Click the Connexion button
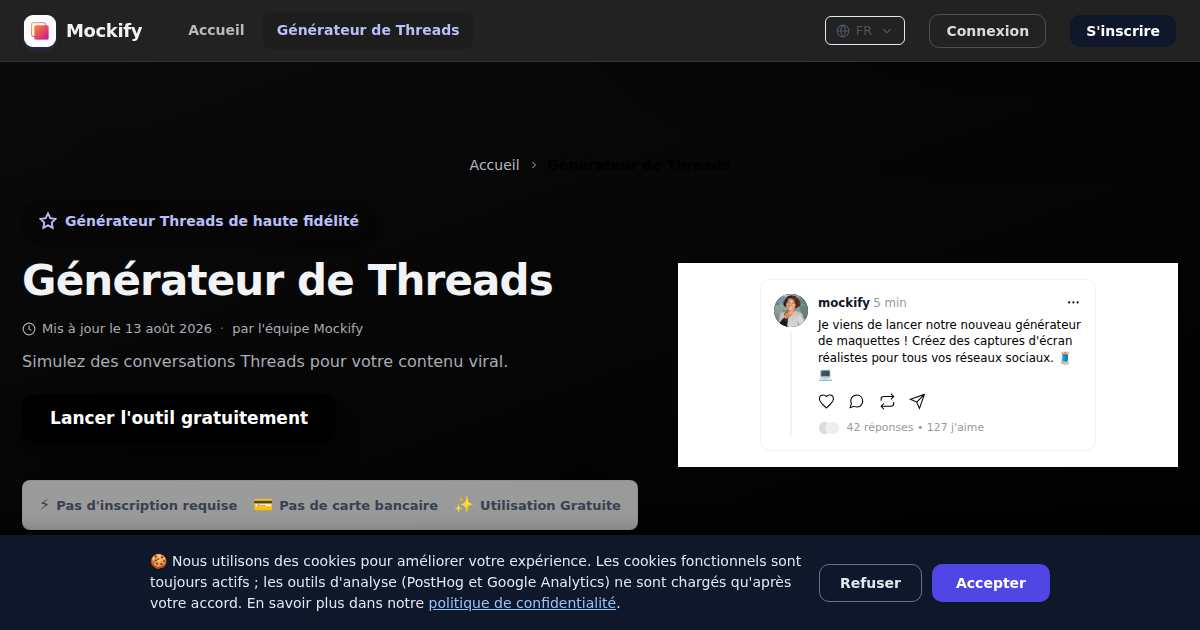 [x=987, y=31]
